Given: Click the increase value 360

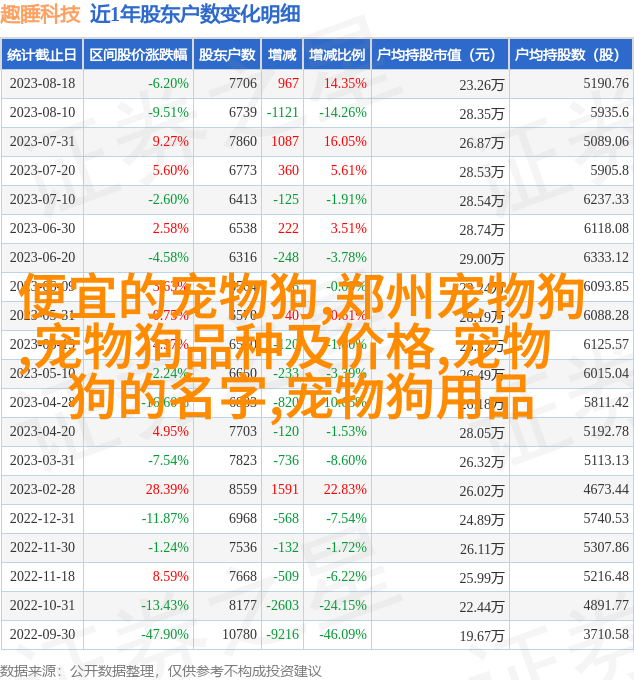Looking at the screenshot, I should point(288,170).
